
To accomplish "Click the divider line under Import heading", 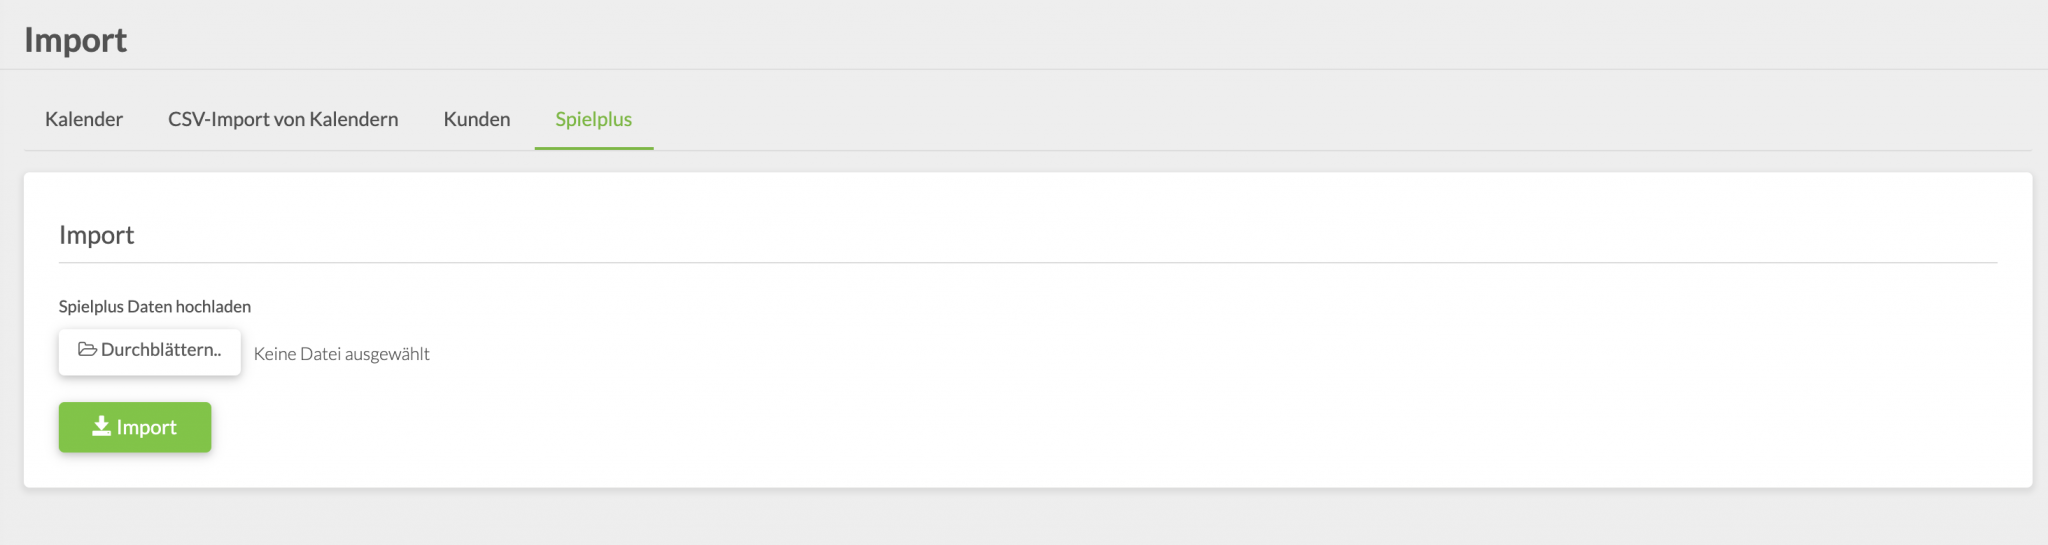I will point(1027,263).
